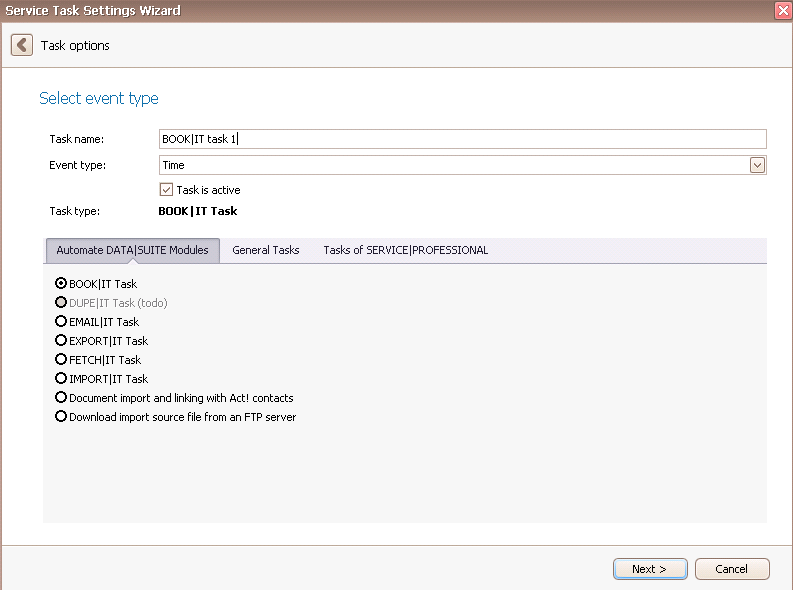
Task: Click the Task type: label
Action: click(x=74, y=211)
